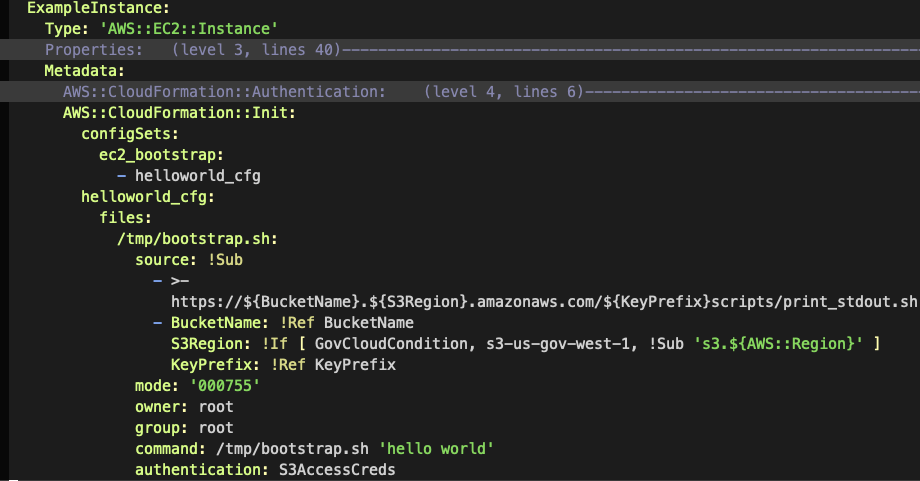Click the https amazonaws.com URL line
The width and height of the screenshot is (920, 481).
pyautogui.click(x=544, y=302)
